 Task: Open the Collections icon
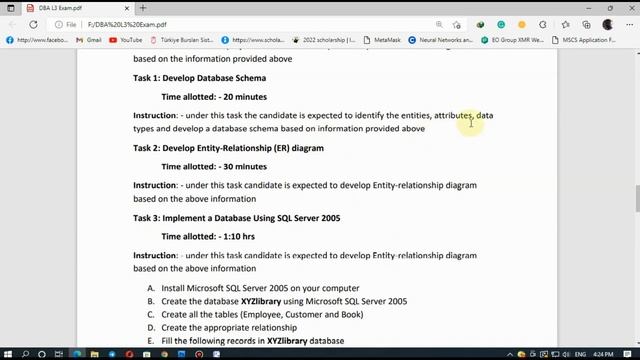587,24
